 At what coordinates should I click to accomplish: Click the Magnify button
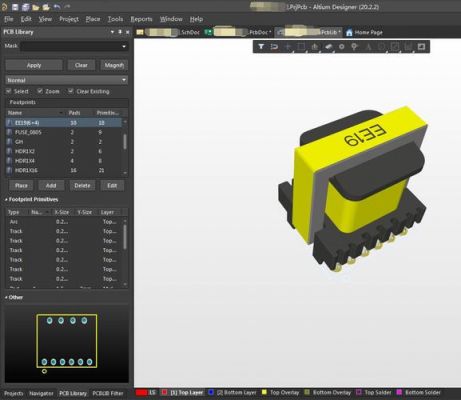click(114, 65)
